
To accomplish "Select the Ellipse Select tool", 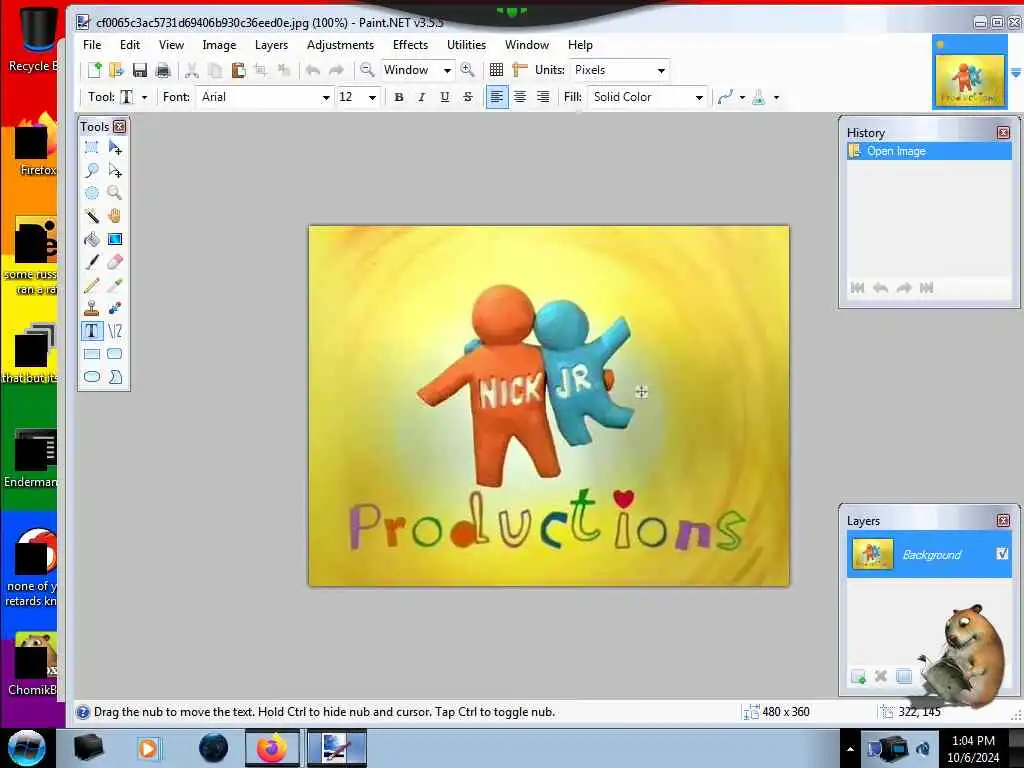I will tap(92, 193).
